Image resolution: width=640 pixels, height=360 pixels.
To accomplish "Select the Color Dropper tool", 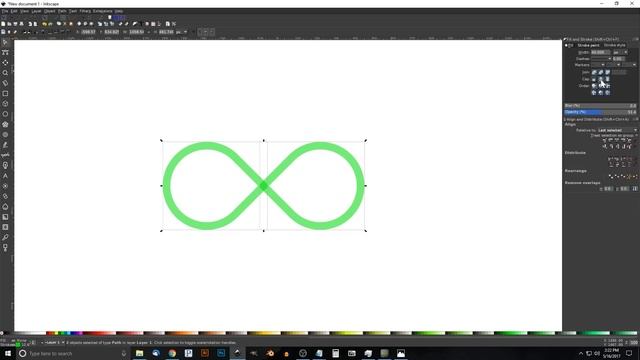I will point(5,237).
